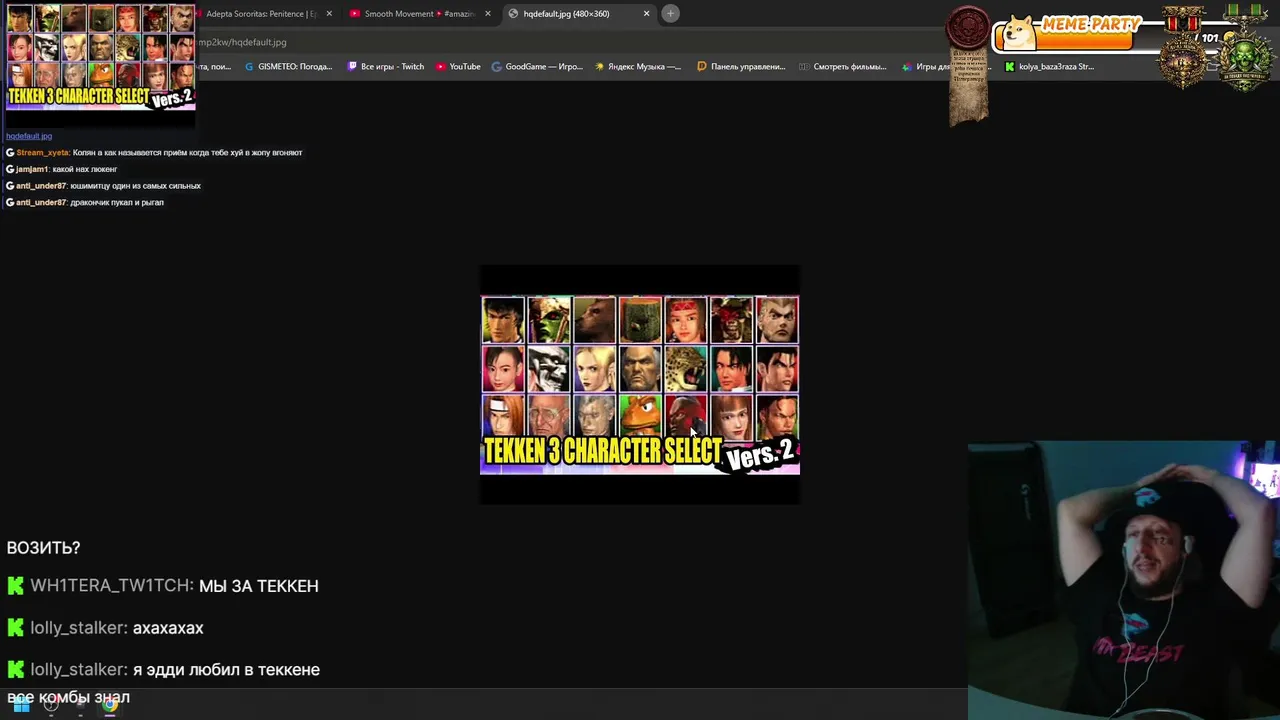Screen dimensions: 1280x720
Task: Click the ВОЗИТЬ? chat text
Action: (43, 548)
